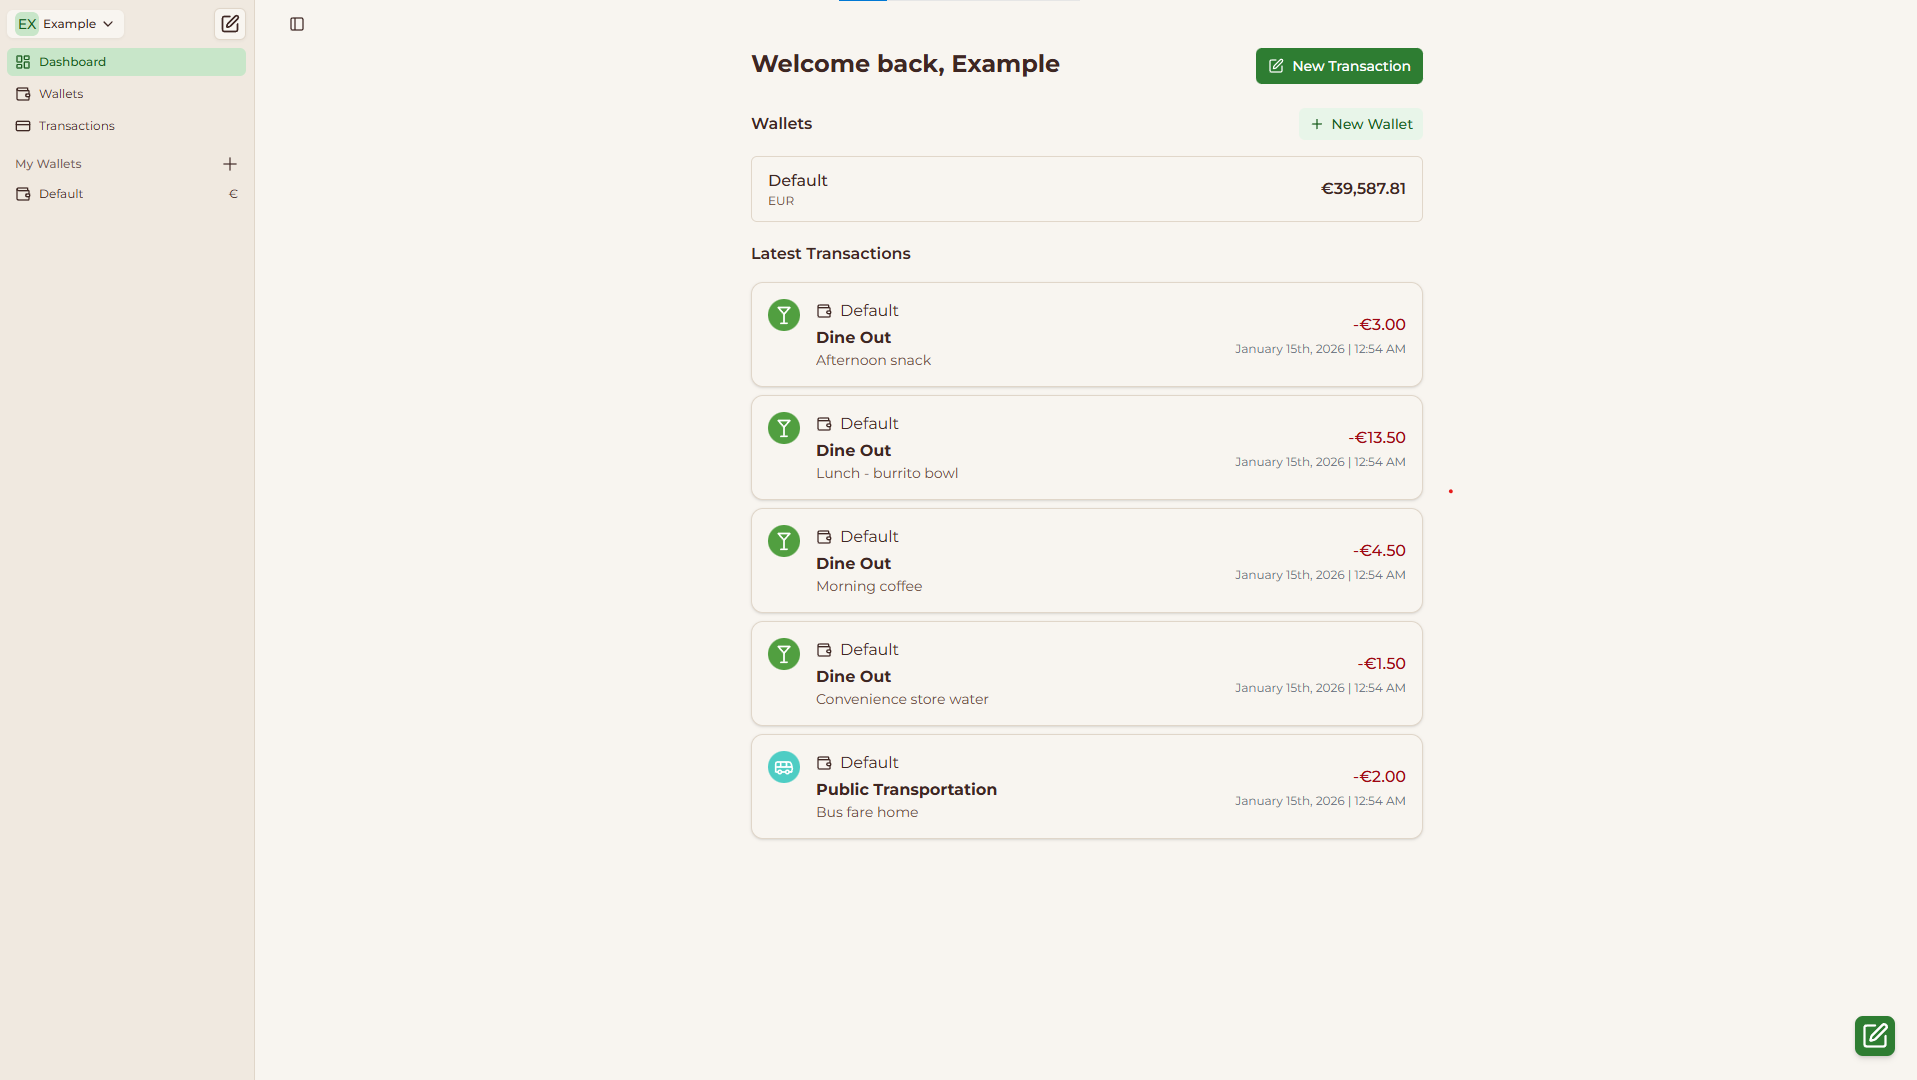Click the cocktail icon on Afternoon snack

point(783,315)
